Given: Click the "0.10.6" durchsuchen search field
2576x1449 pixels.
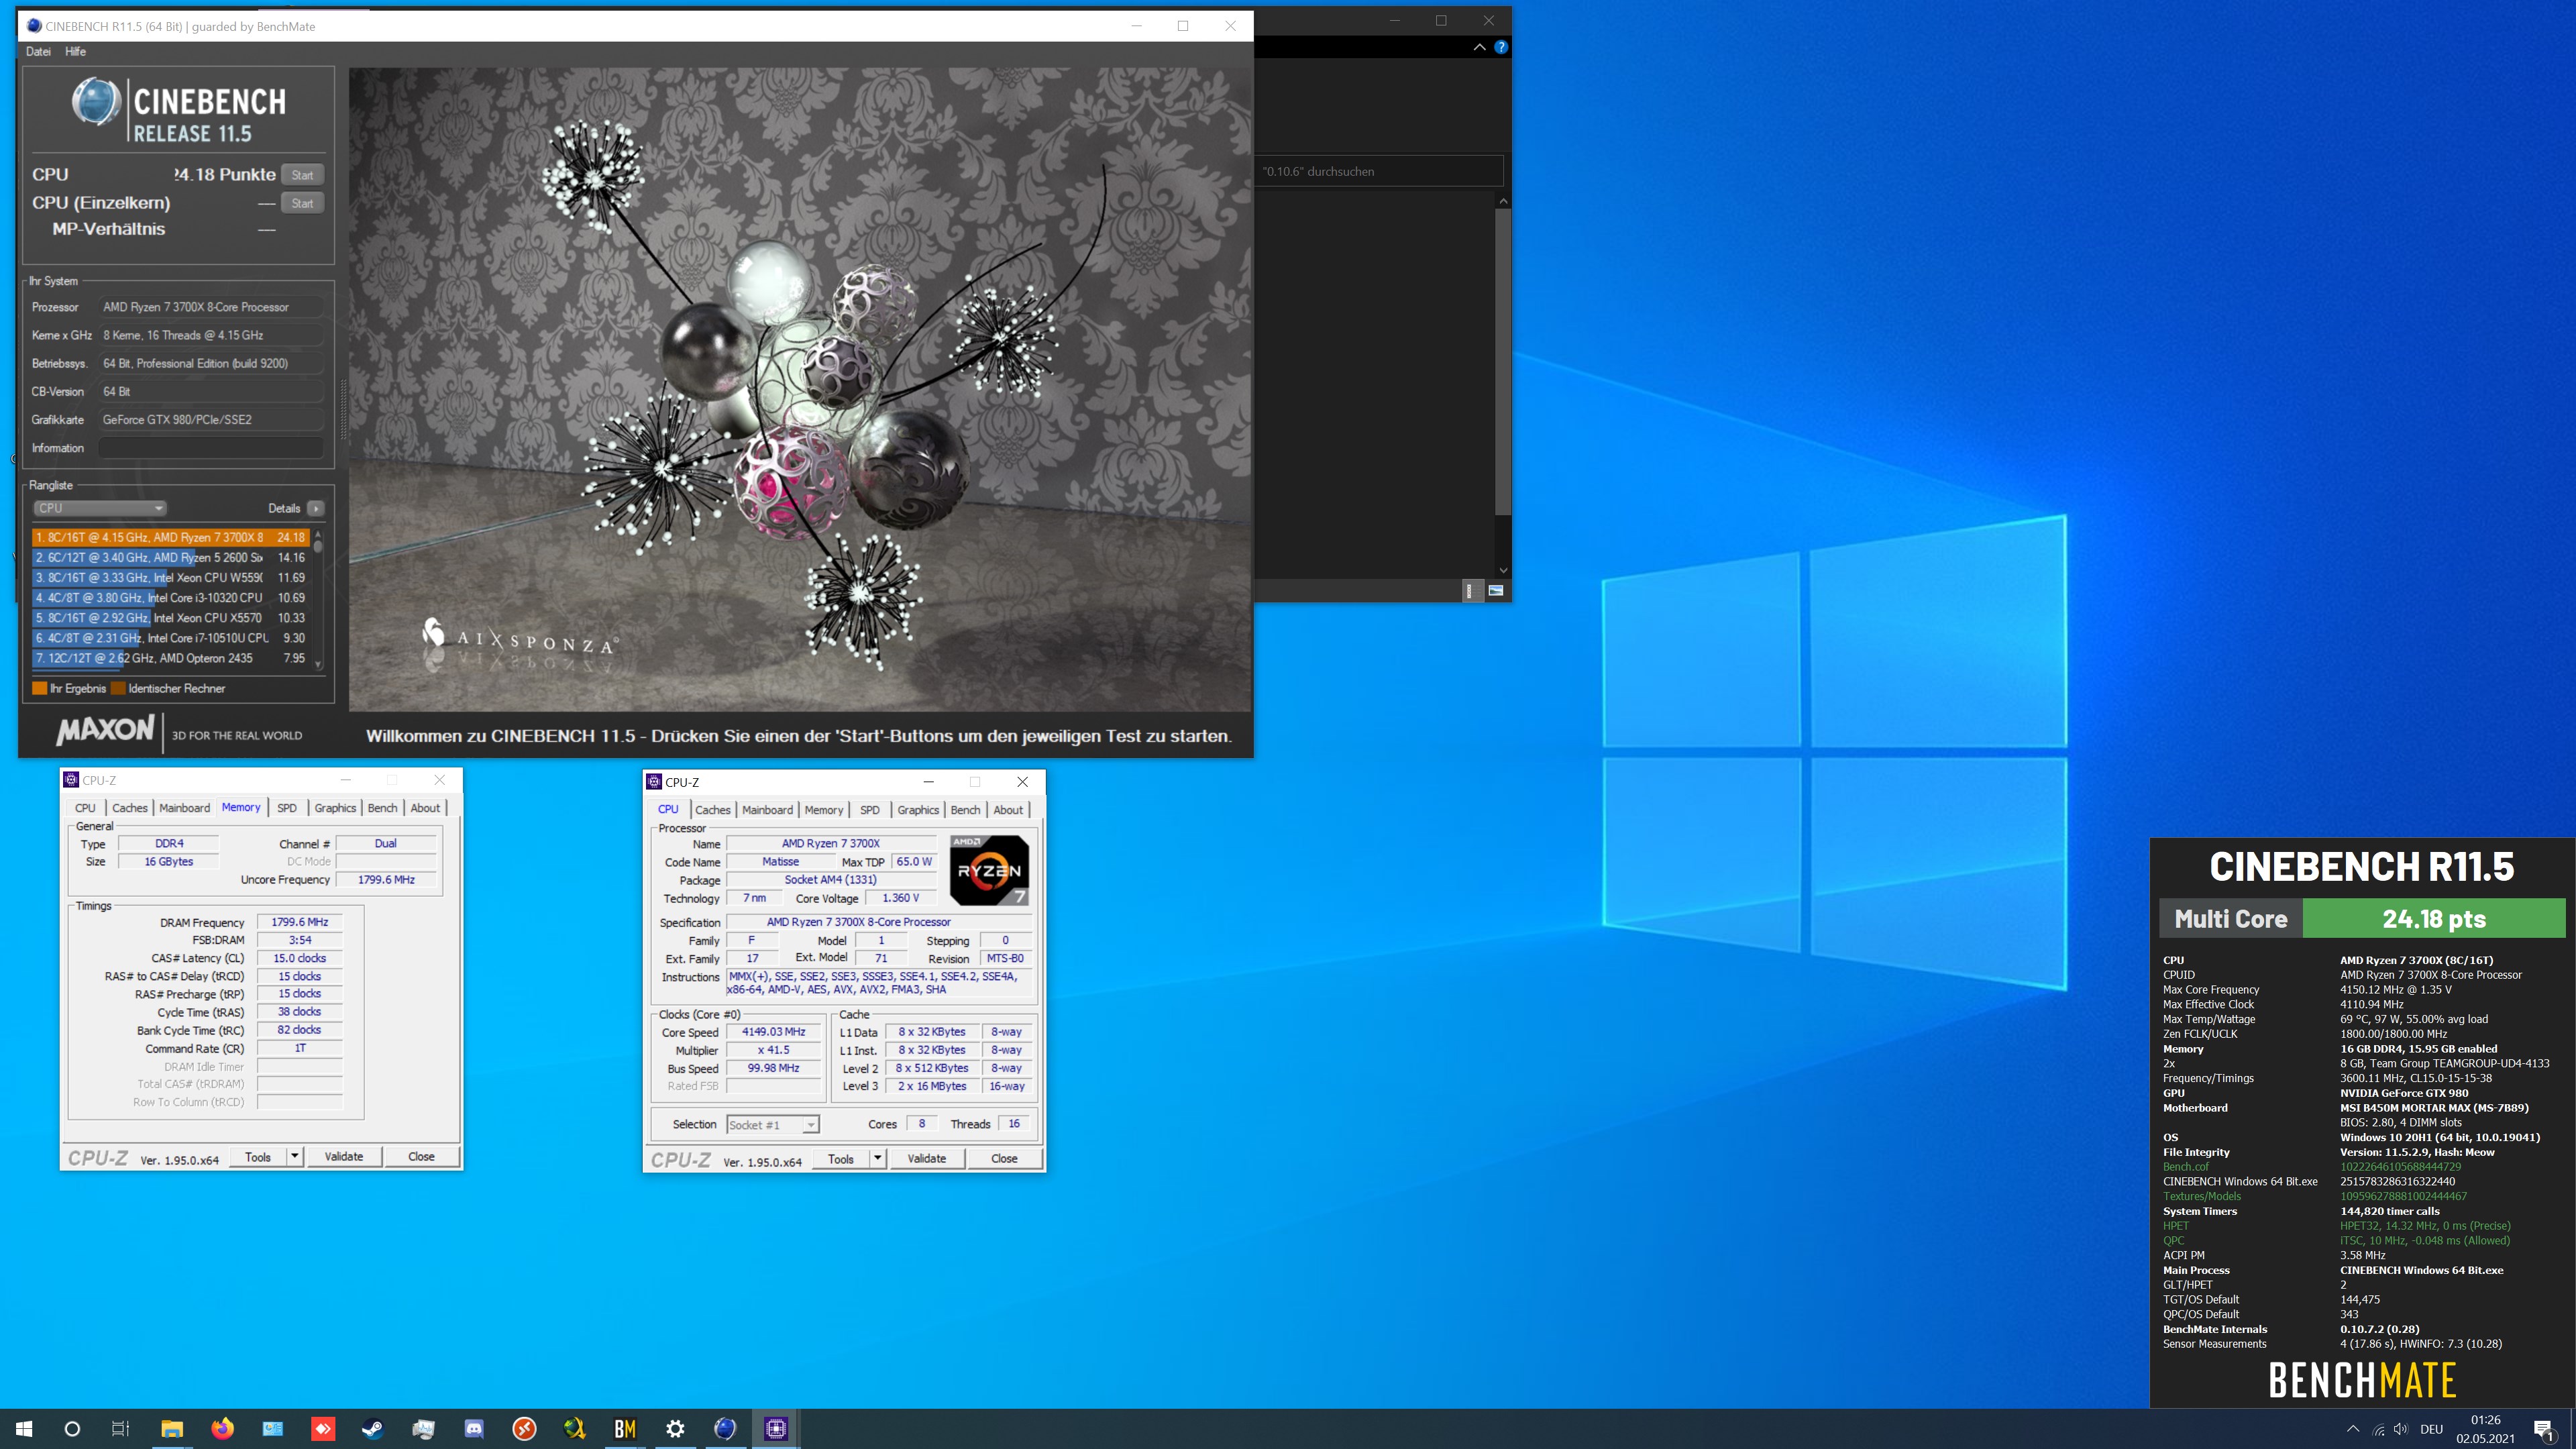Looking at the screenshot, I should coord(1380,171).
